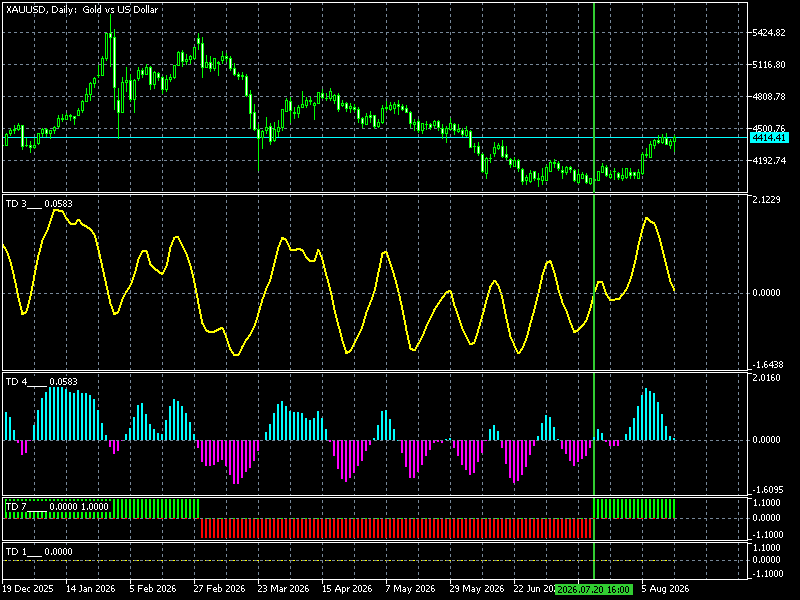
Task: Click the 2.1229 scale value in the TD 3 panel
Action: (766, 199)
